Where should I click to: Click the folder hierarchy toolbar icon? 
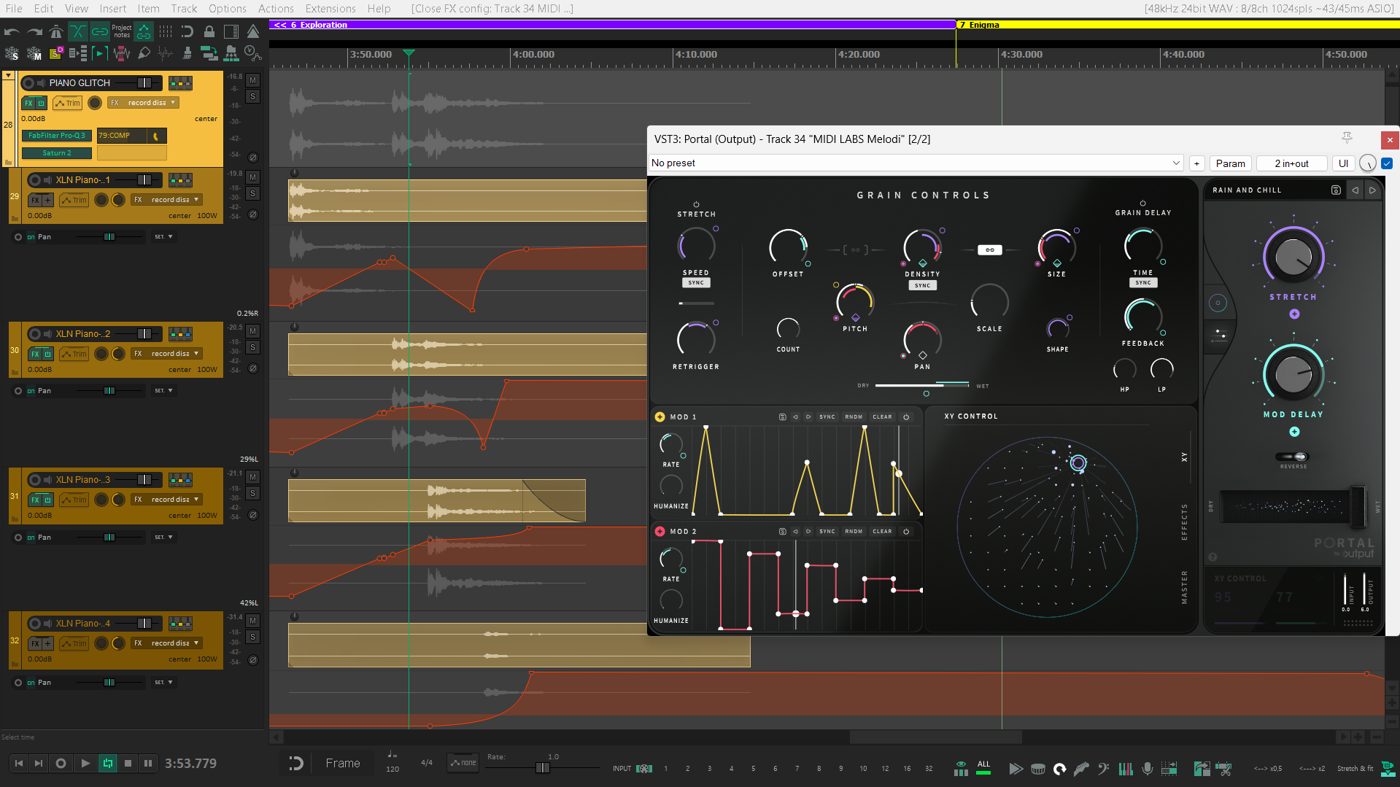231,54
